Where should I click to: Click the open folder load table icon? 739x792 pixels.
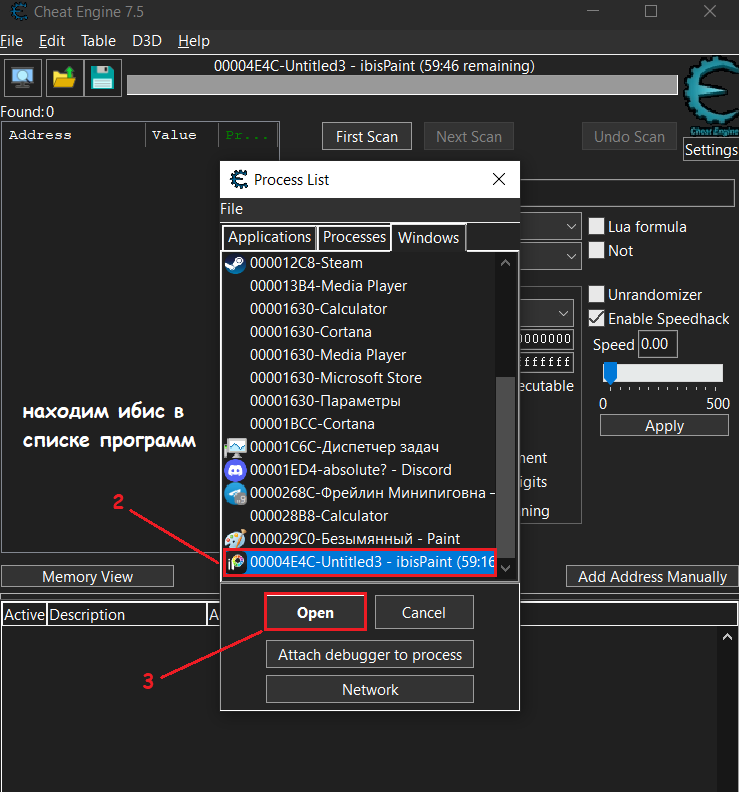tap(65, 78)
